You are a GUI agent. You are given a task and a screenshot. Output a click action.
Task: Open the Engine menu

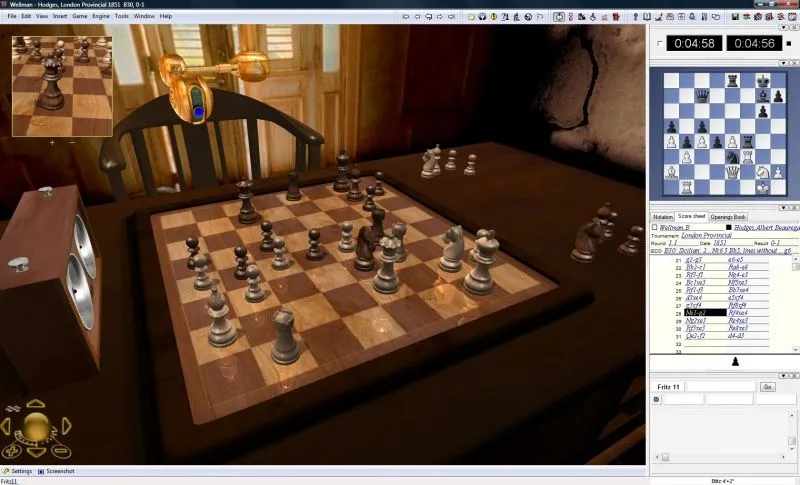[x=100, y=16]
